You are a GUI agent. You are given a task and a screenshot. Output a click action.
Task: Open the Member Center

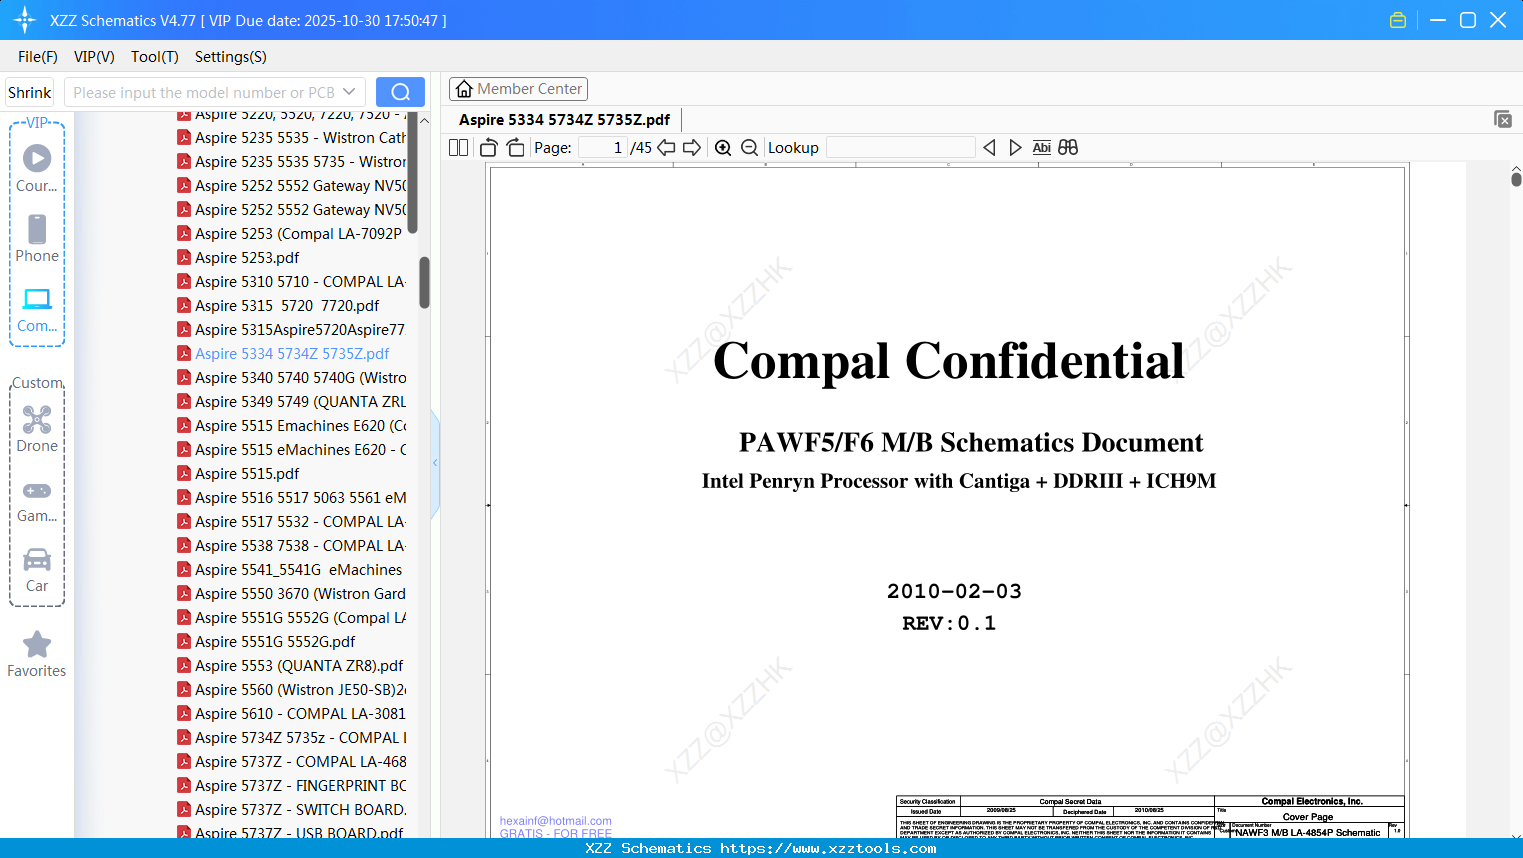pyautogui.click(x=518, y=89)
